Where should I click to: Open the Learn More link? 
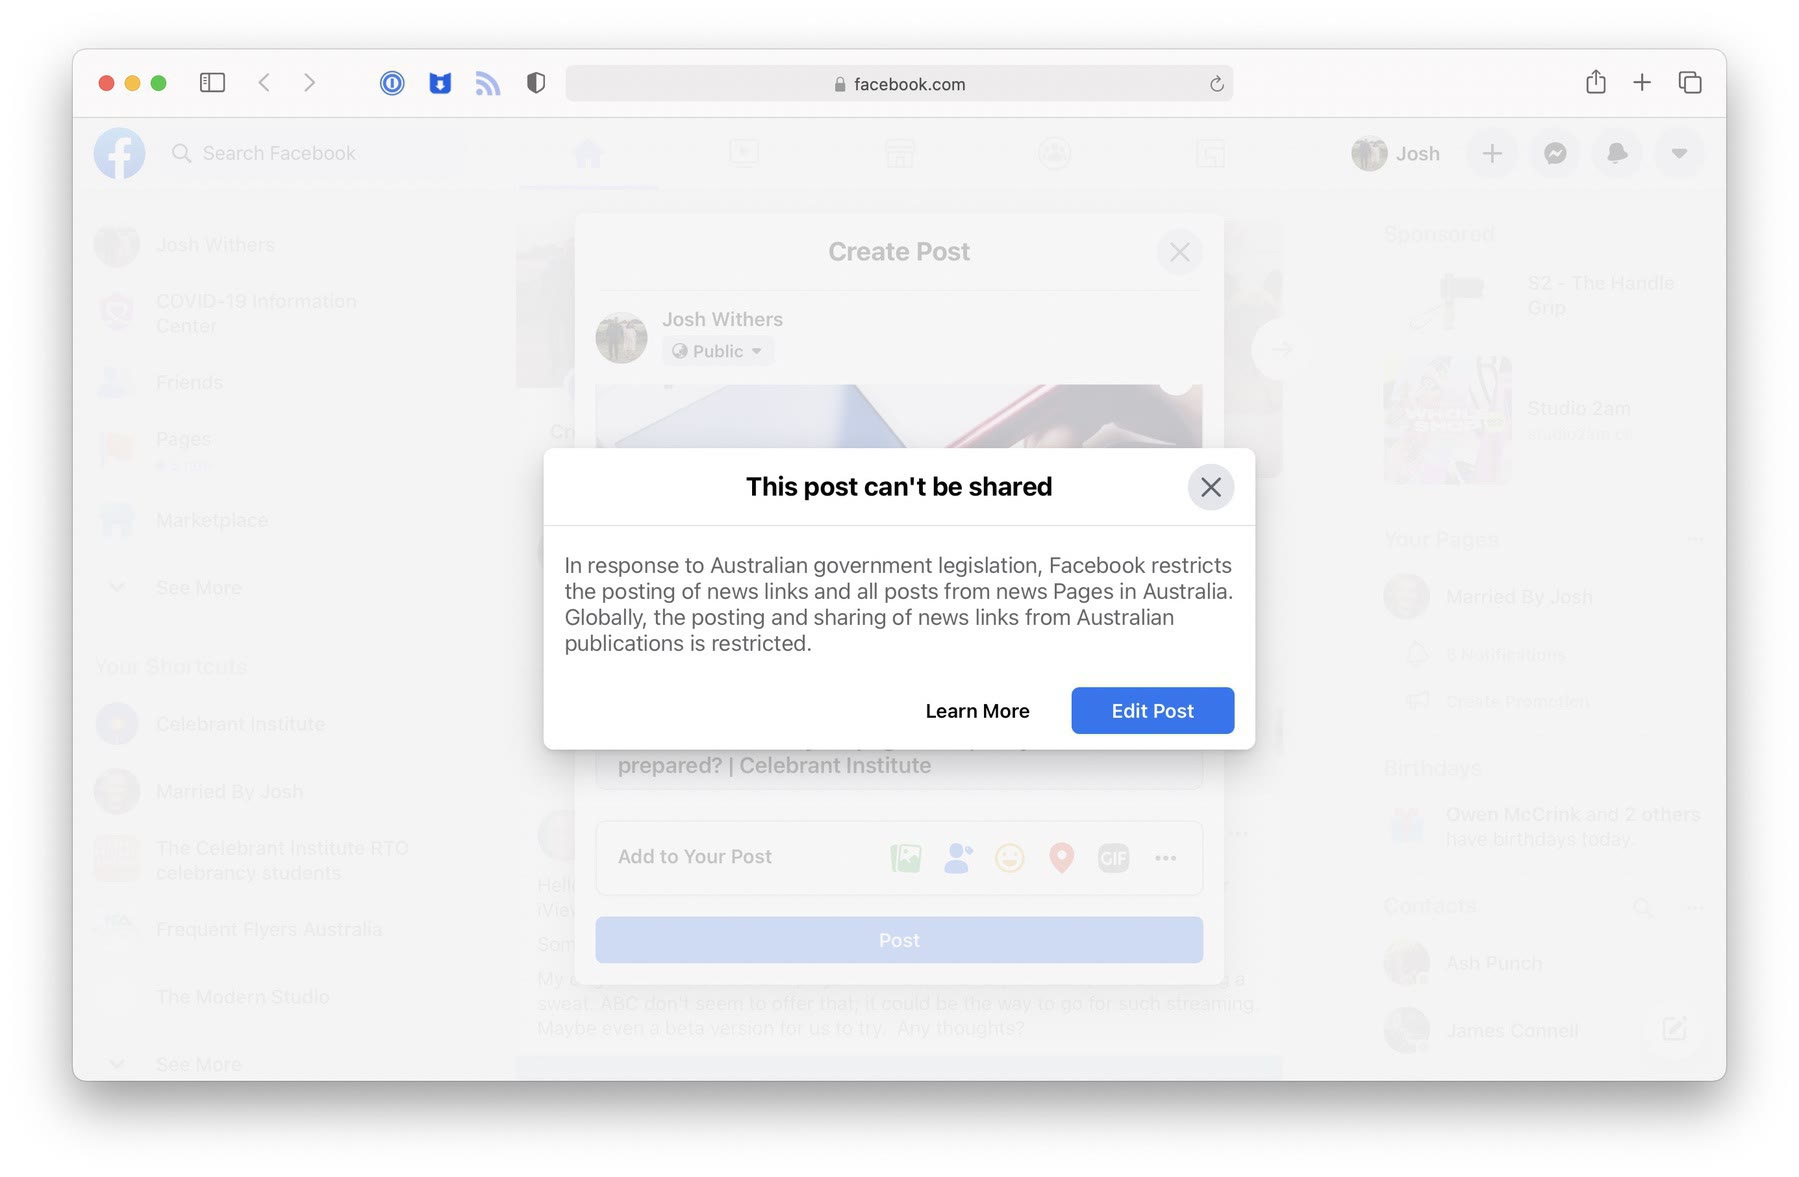[x=977, y=711]
